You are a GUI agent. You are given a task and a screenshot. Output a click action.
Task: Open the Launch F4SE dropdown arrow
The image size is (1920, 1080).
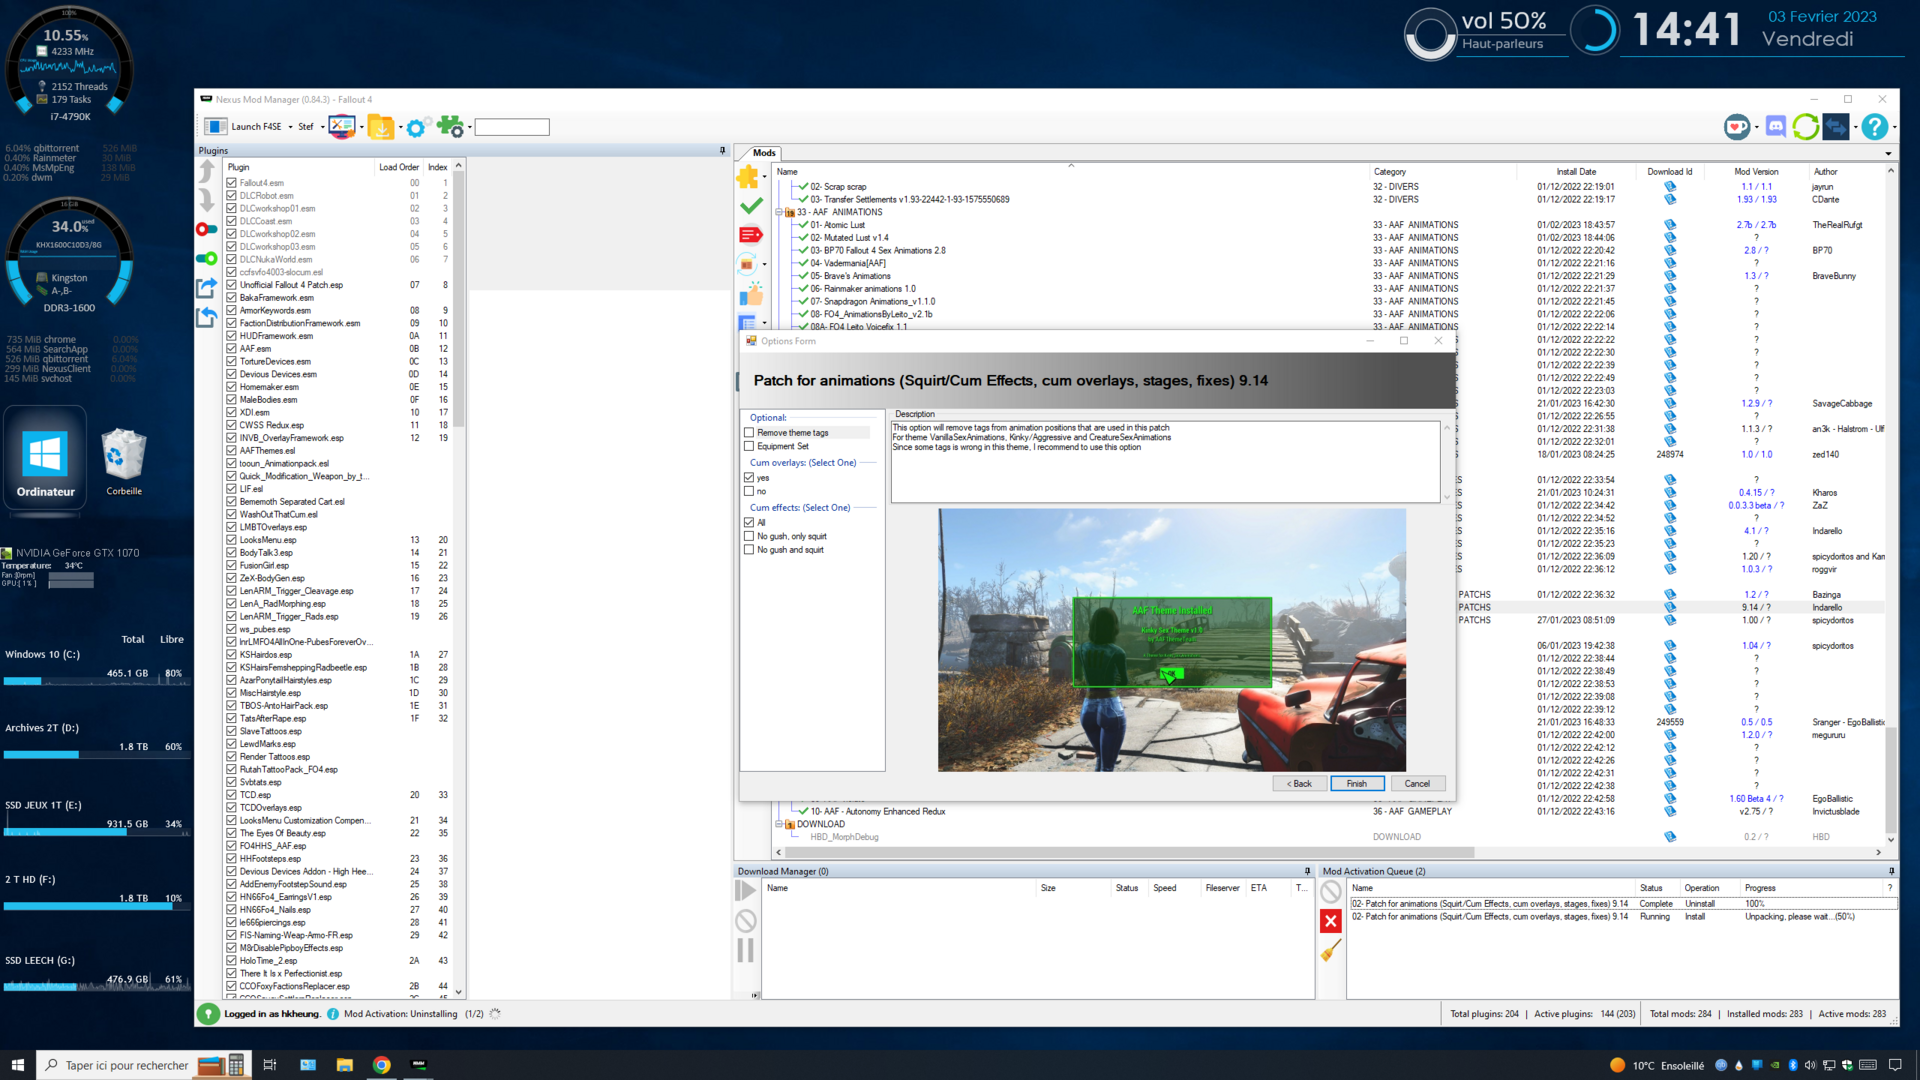point(290,127)
